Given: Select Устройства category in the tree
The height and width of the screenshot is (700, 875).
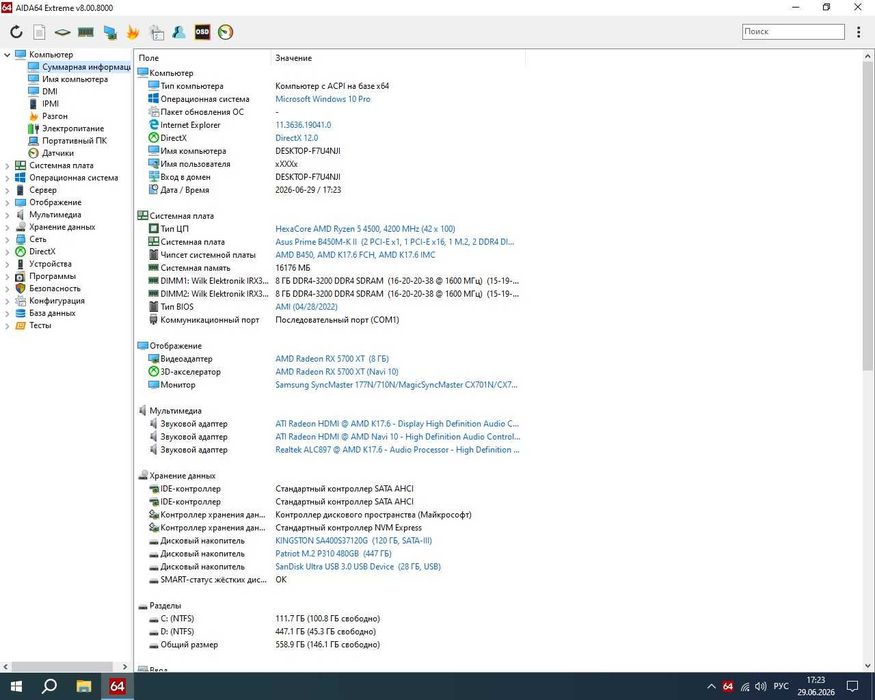Looking at the screenshot, I should [50, 264].
